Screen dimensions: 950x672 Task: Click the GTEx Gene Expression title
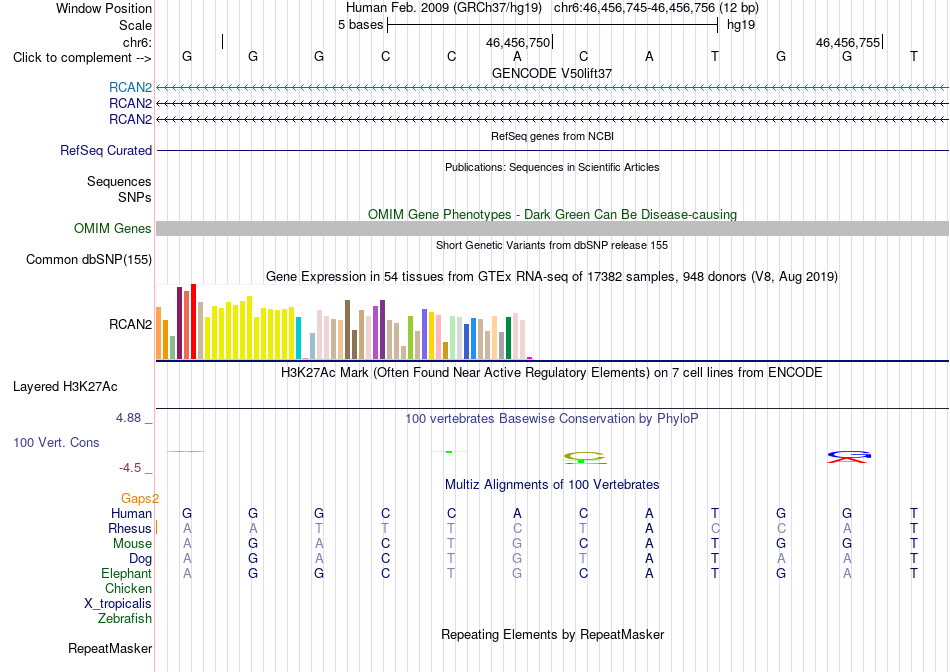(x=552, y=277)
